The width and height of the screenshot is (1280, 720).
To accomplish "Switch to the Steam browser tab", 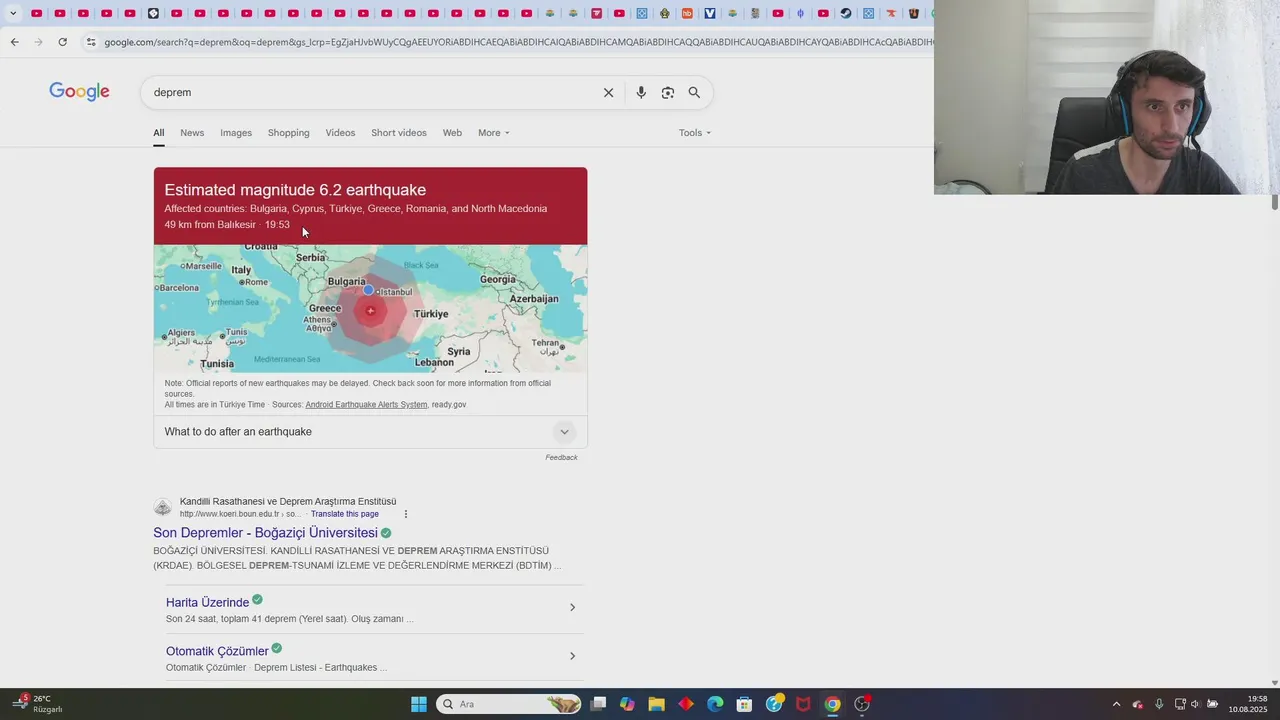I will [846, 13].
